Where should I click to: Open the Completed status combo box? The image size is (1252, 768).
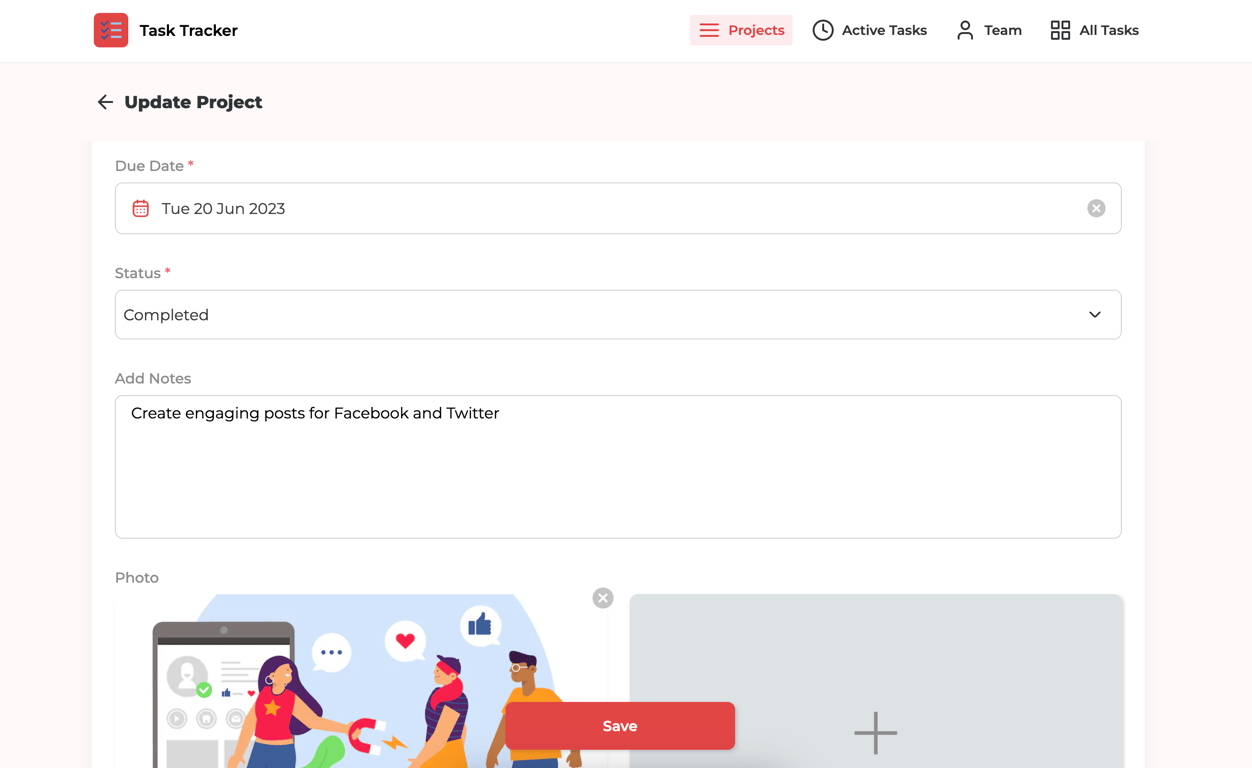pyautogui.click(x=618, y=315)
